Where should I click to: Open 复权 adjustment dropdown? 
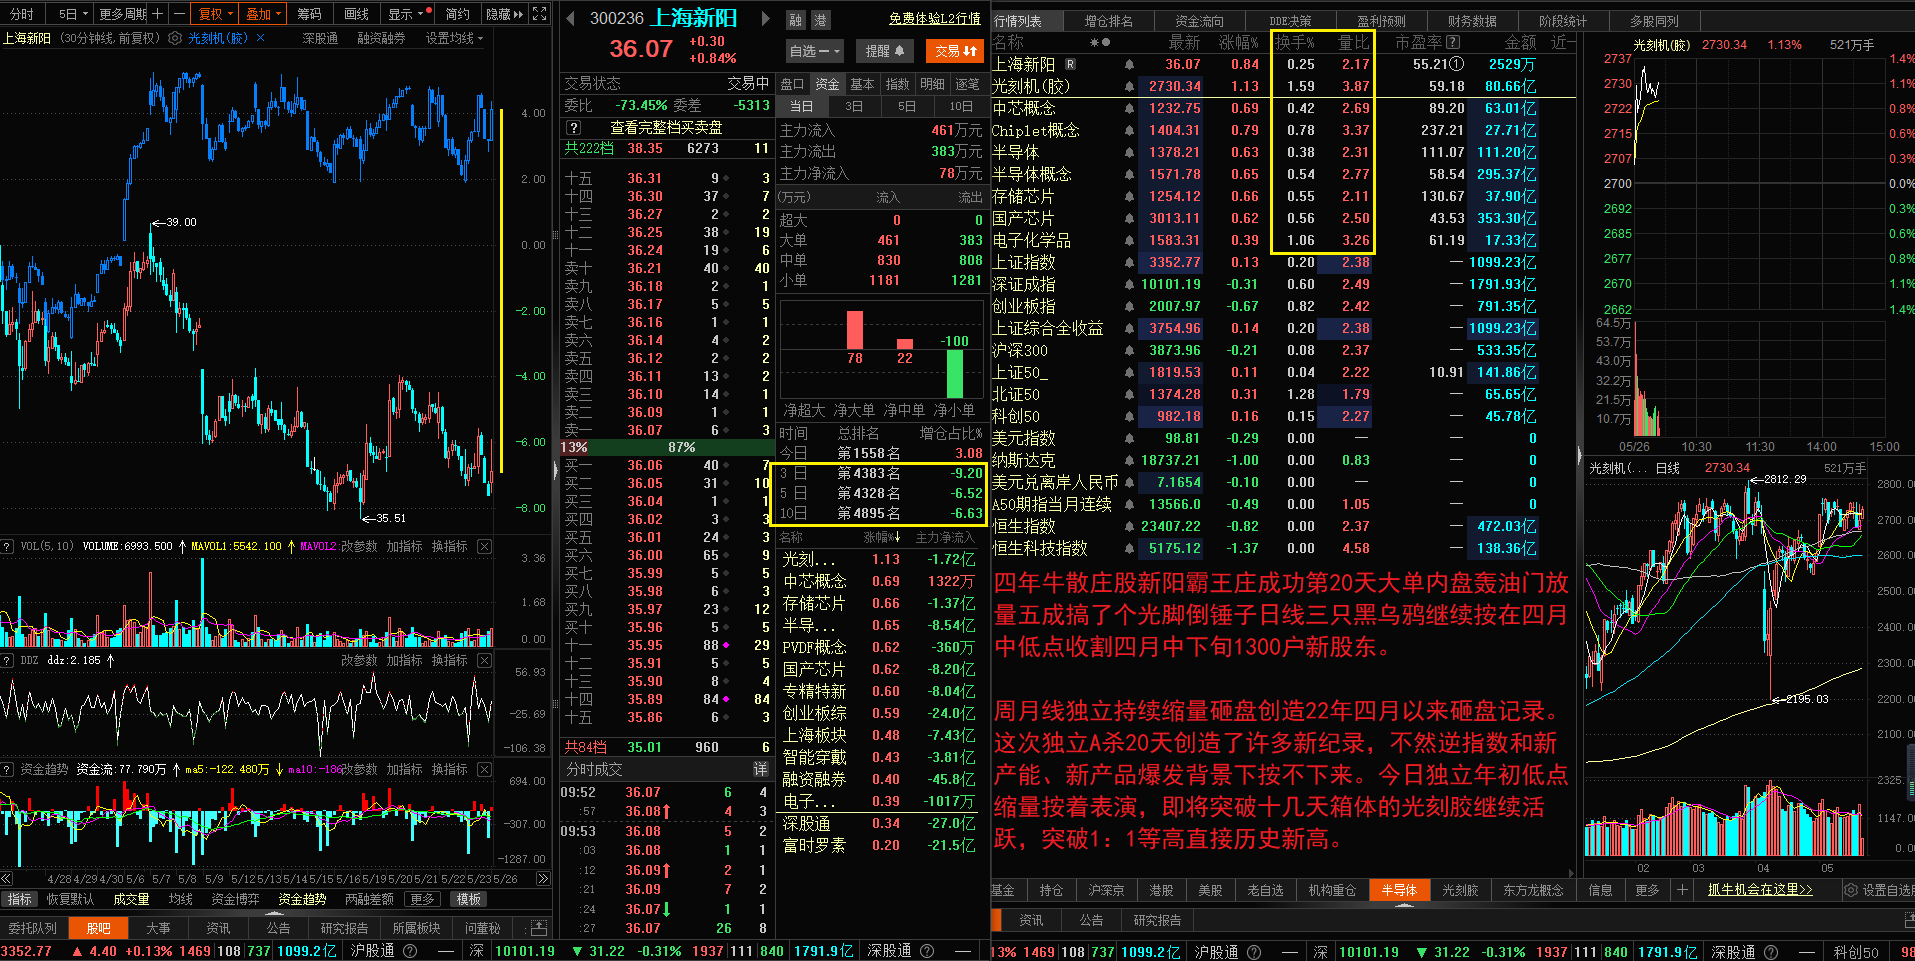tap(216, 13)
